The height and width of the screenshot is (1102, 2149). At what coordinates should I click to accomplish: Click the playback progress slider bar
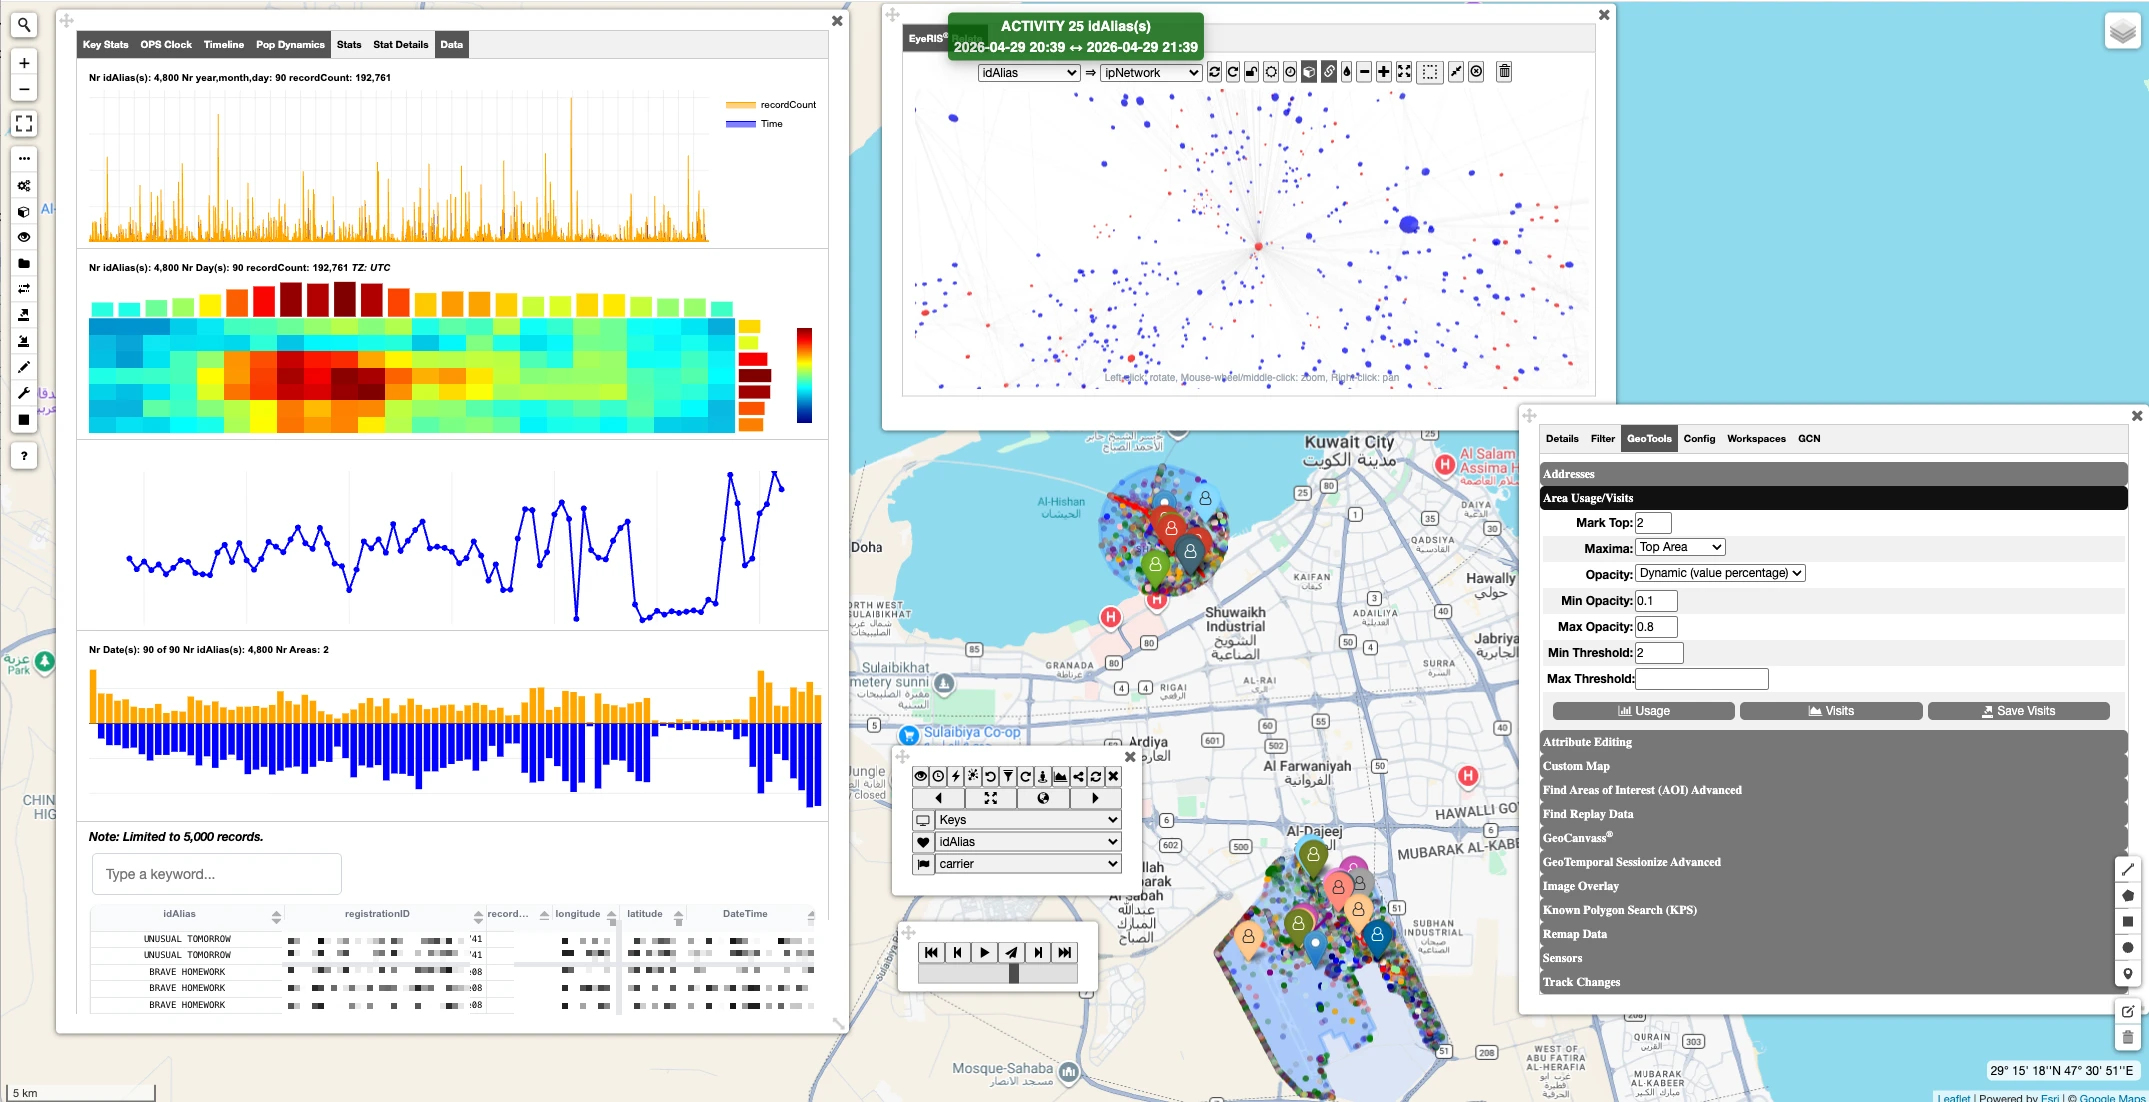[x=998, y=974]
